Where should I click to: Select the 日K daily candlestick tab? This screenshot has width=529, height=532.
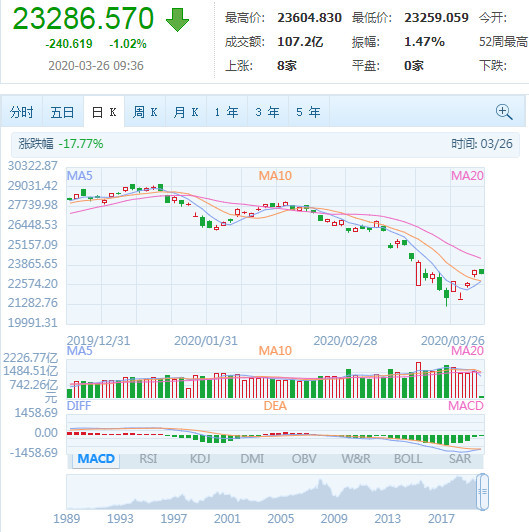click(104, 112)
